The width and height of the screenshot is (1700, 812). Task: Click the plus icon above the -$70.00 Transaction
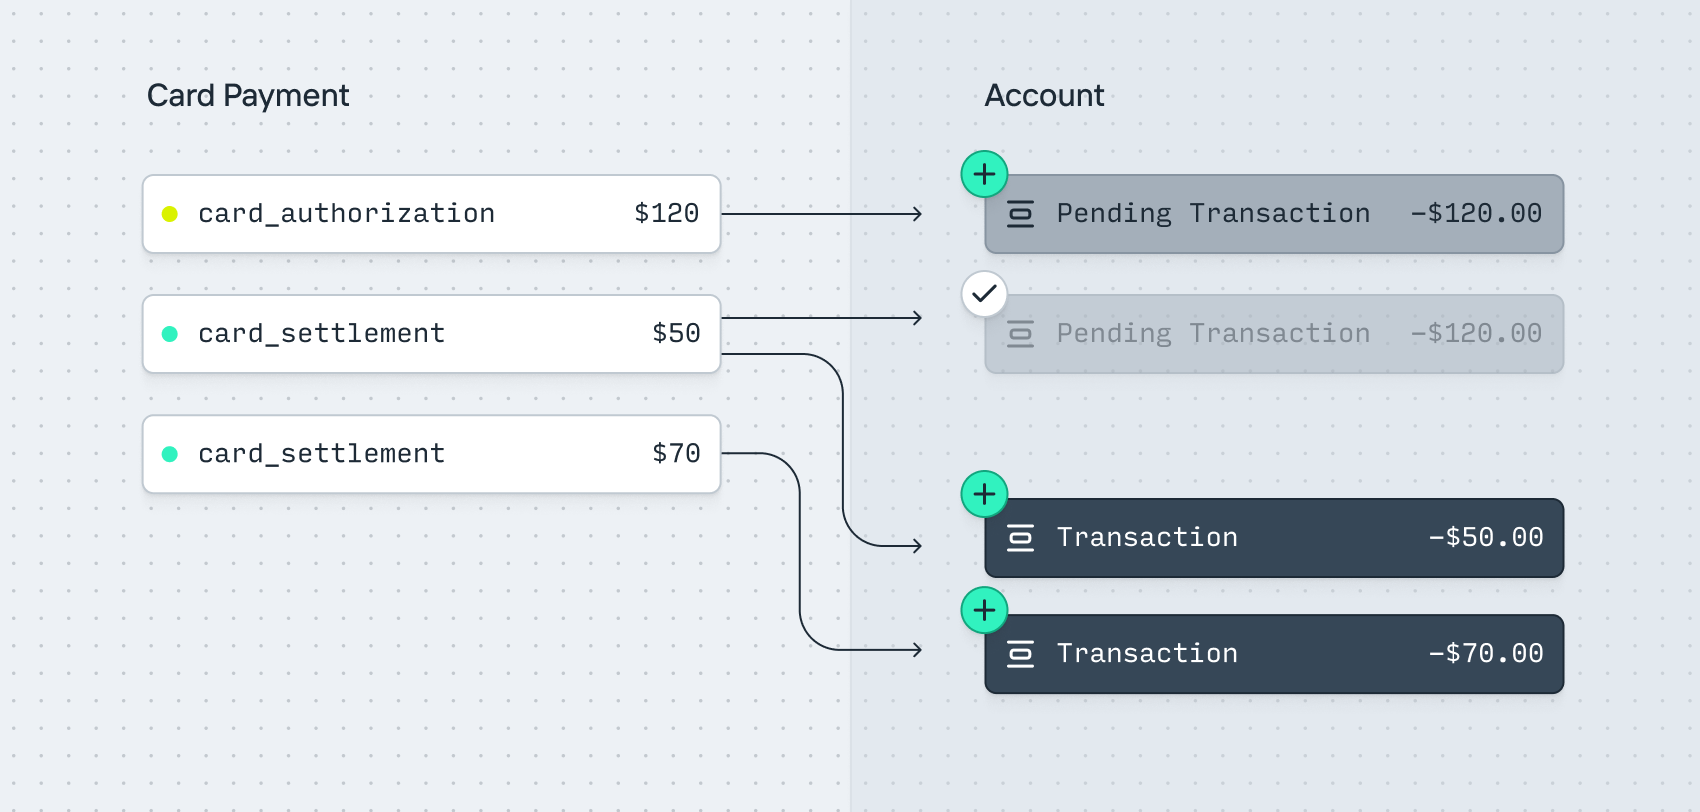click(984, 610)
